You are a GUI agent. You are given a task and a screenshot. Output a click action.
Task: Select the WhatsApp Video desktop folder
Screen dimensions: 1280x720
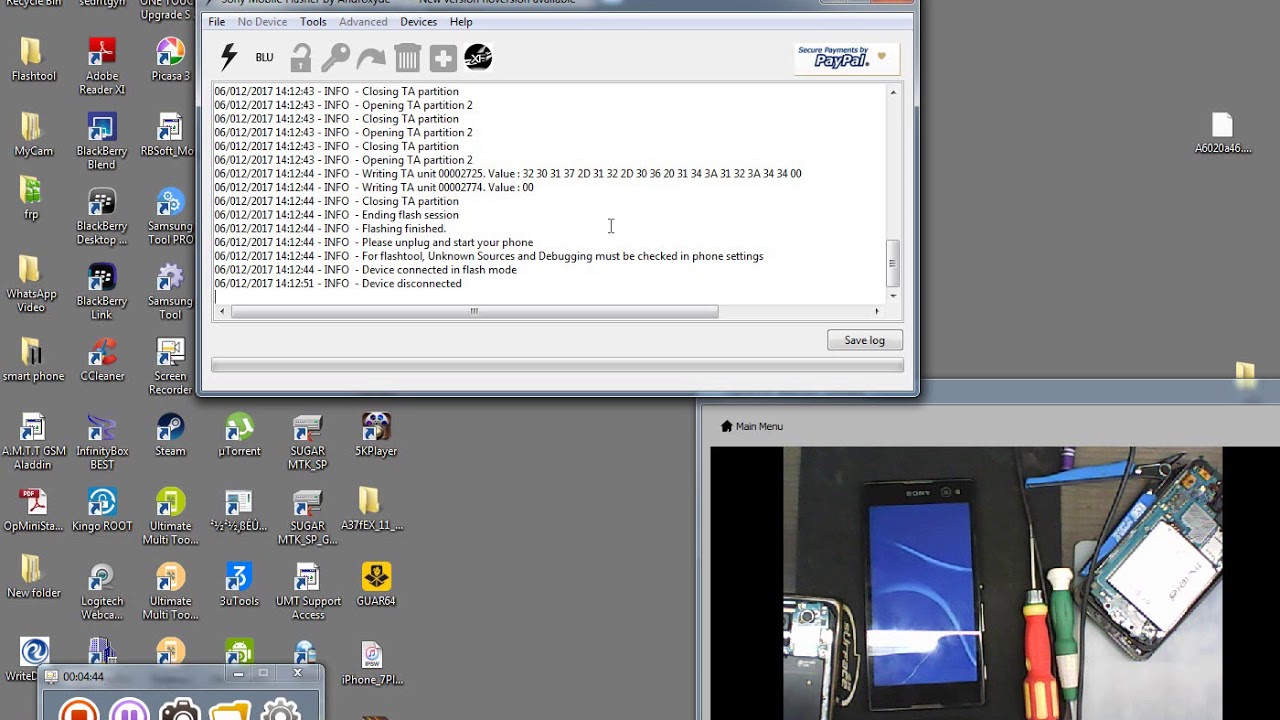(x=32, y=284)
